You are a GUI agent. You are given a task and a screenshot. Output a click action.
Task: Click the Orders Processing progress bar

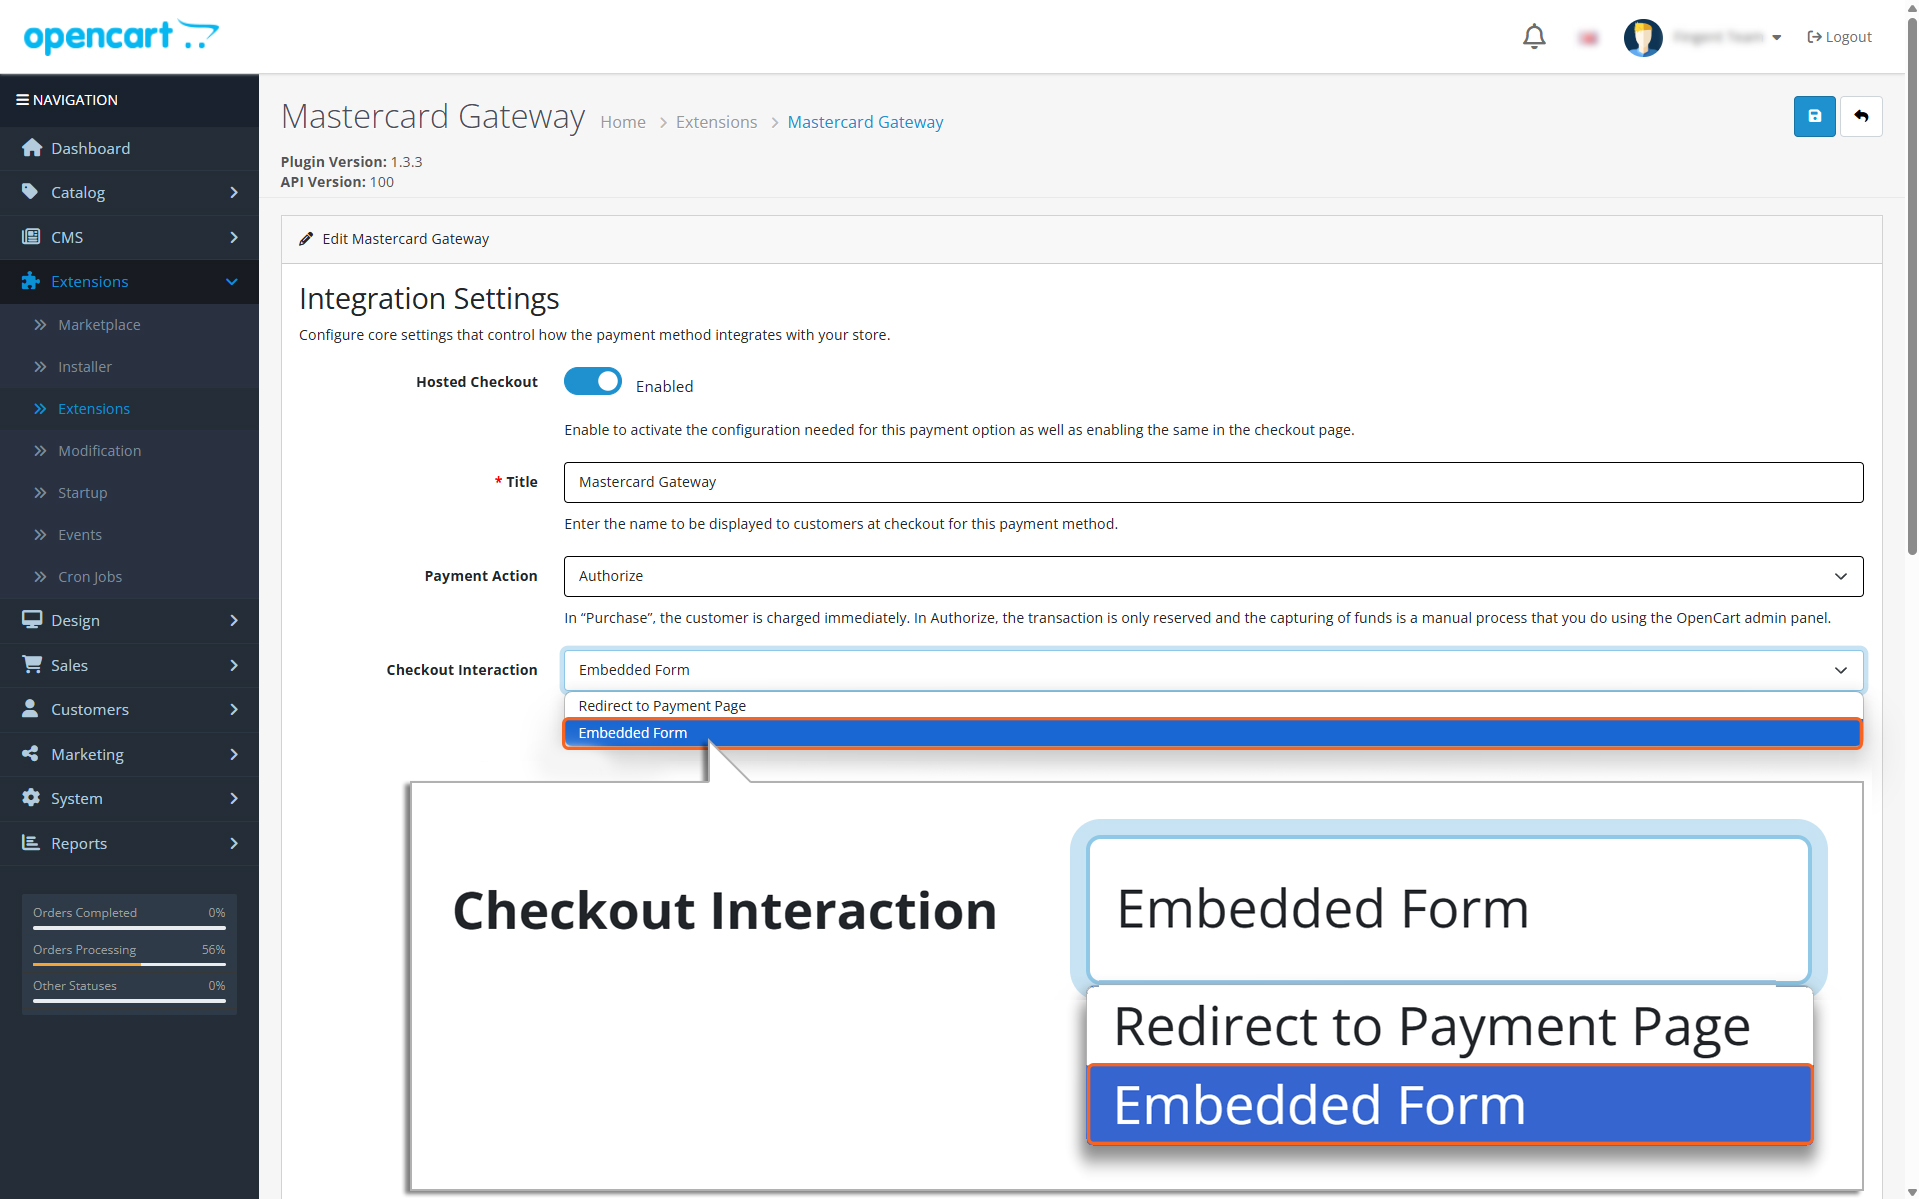click(129, 963)
